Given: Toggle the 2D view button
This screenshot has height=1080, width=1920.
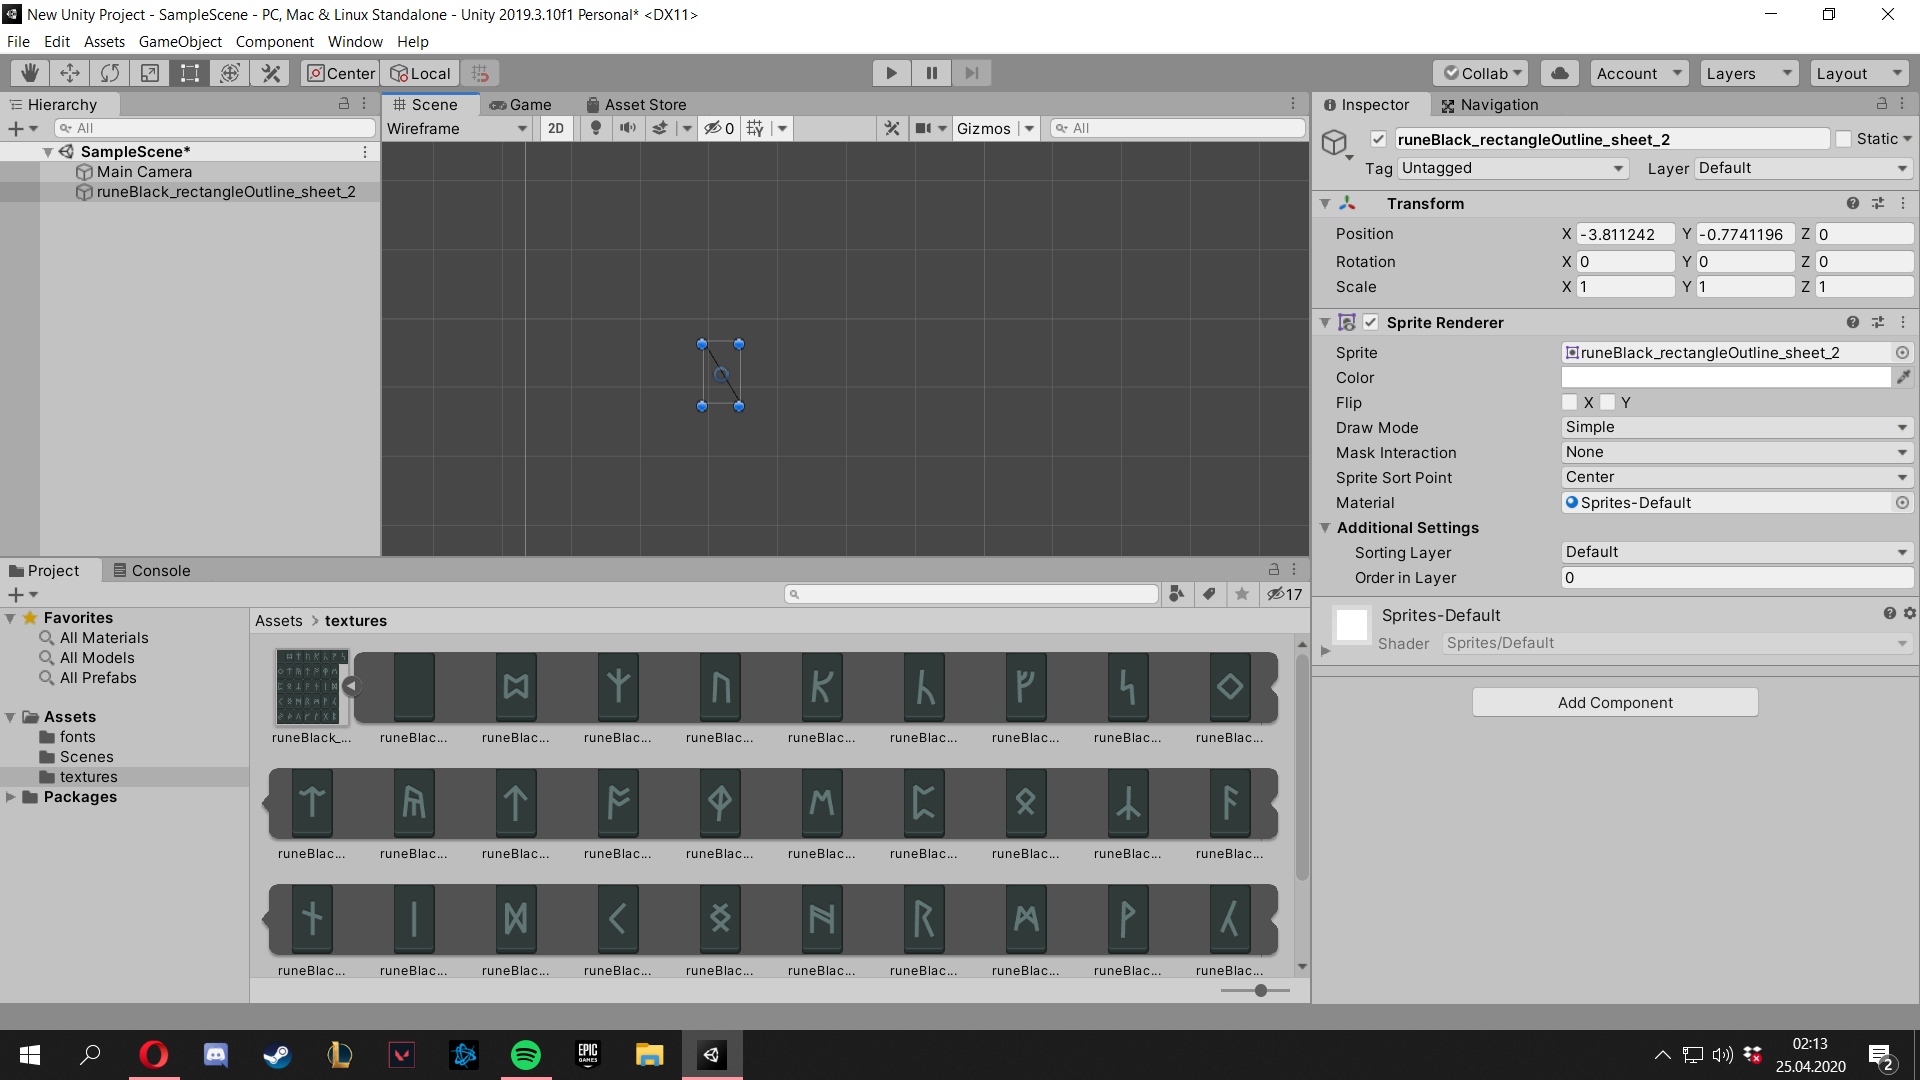Looking at the screenshot, I should pyautogui.click(x=556, y=128).
